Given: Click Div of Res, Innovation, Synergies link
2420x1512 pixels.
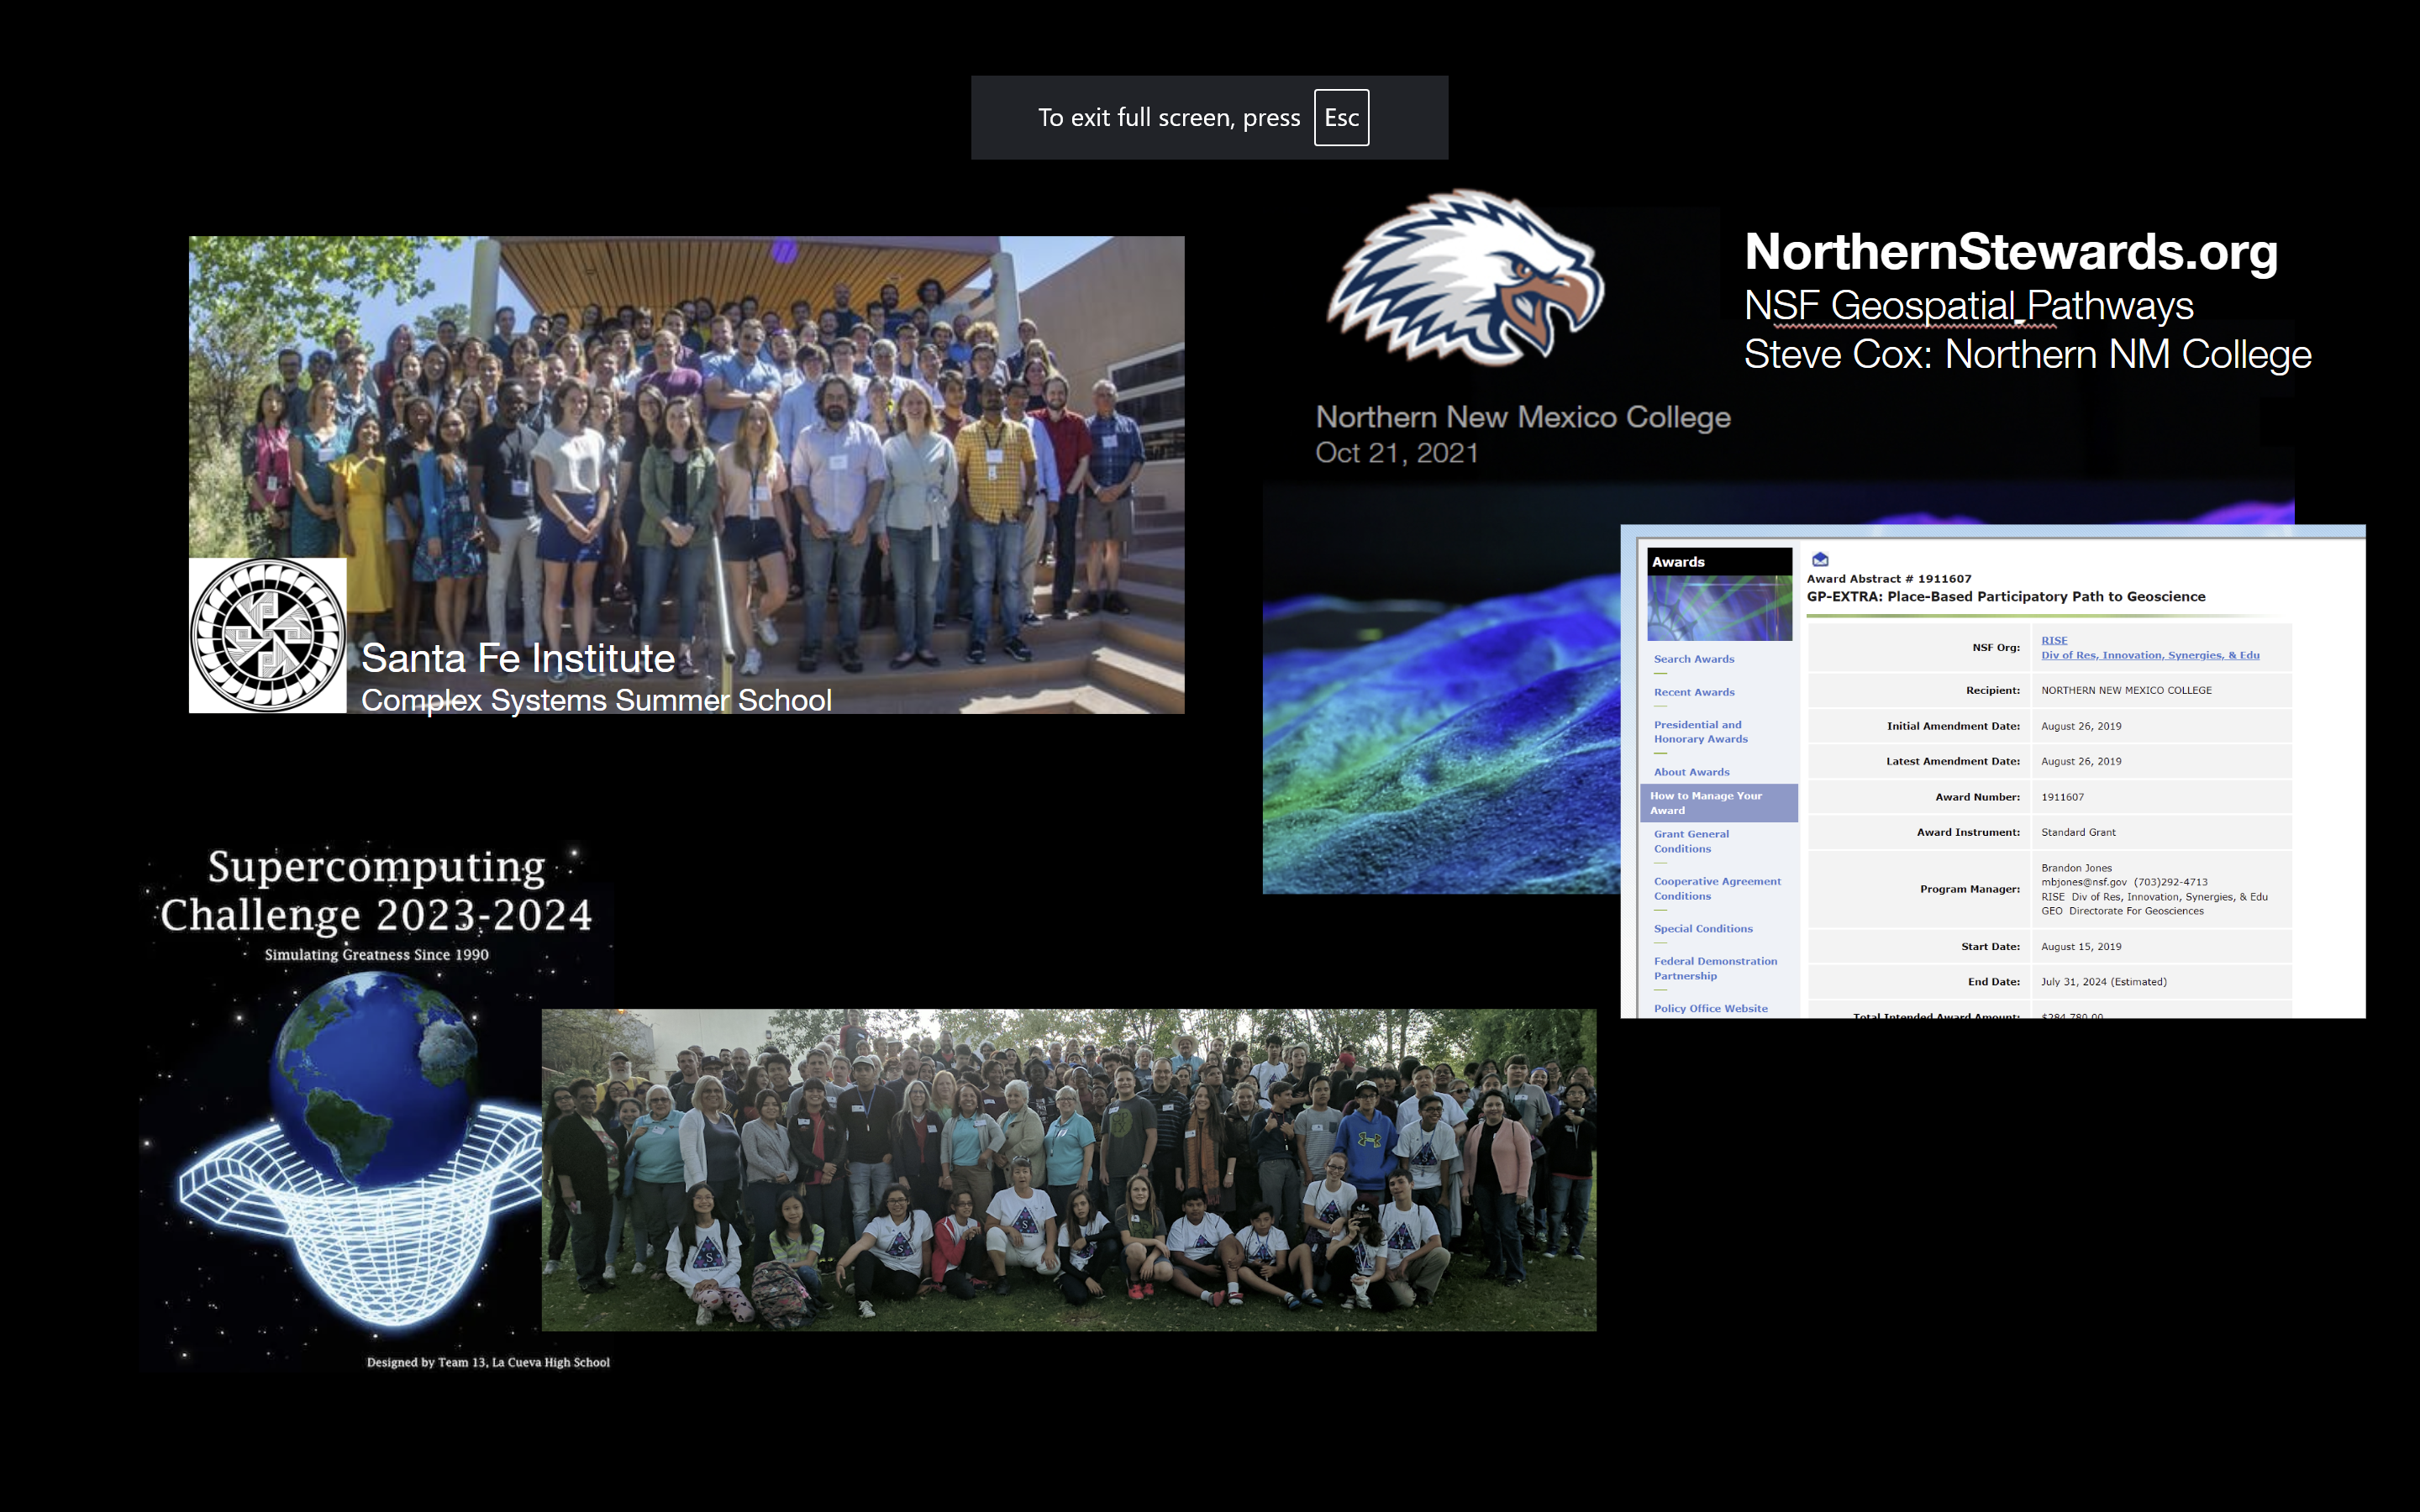Looking at the screenshot, I should (x=2149, y=656).
